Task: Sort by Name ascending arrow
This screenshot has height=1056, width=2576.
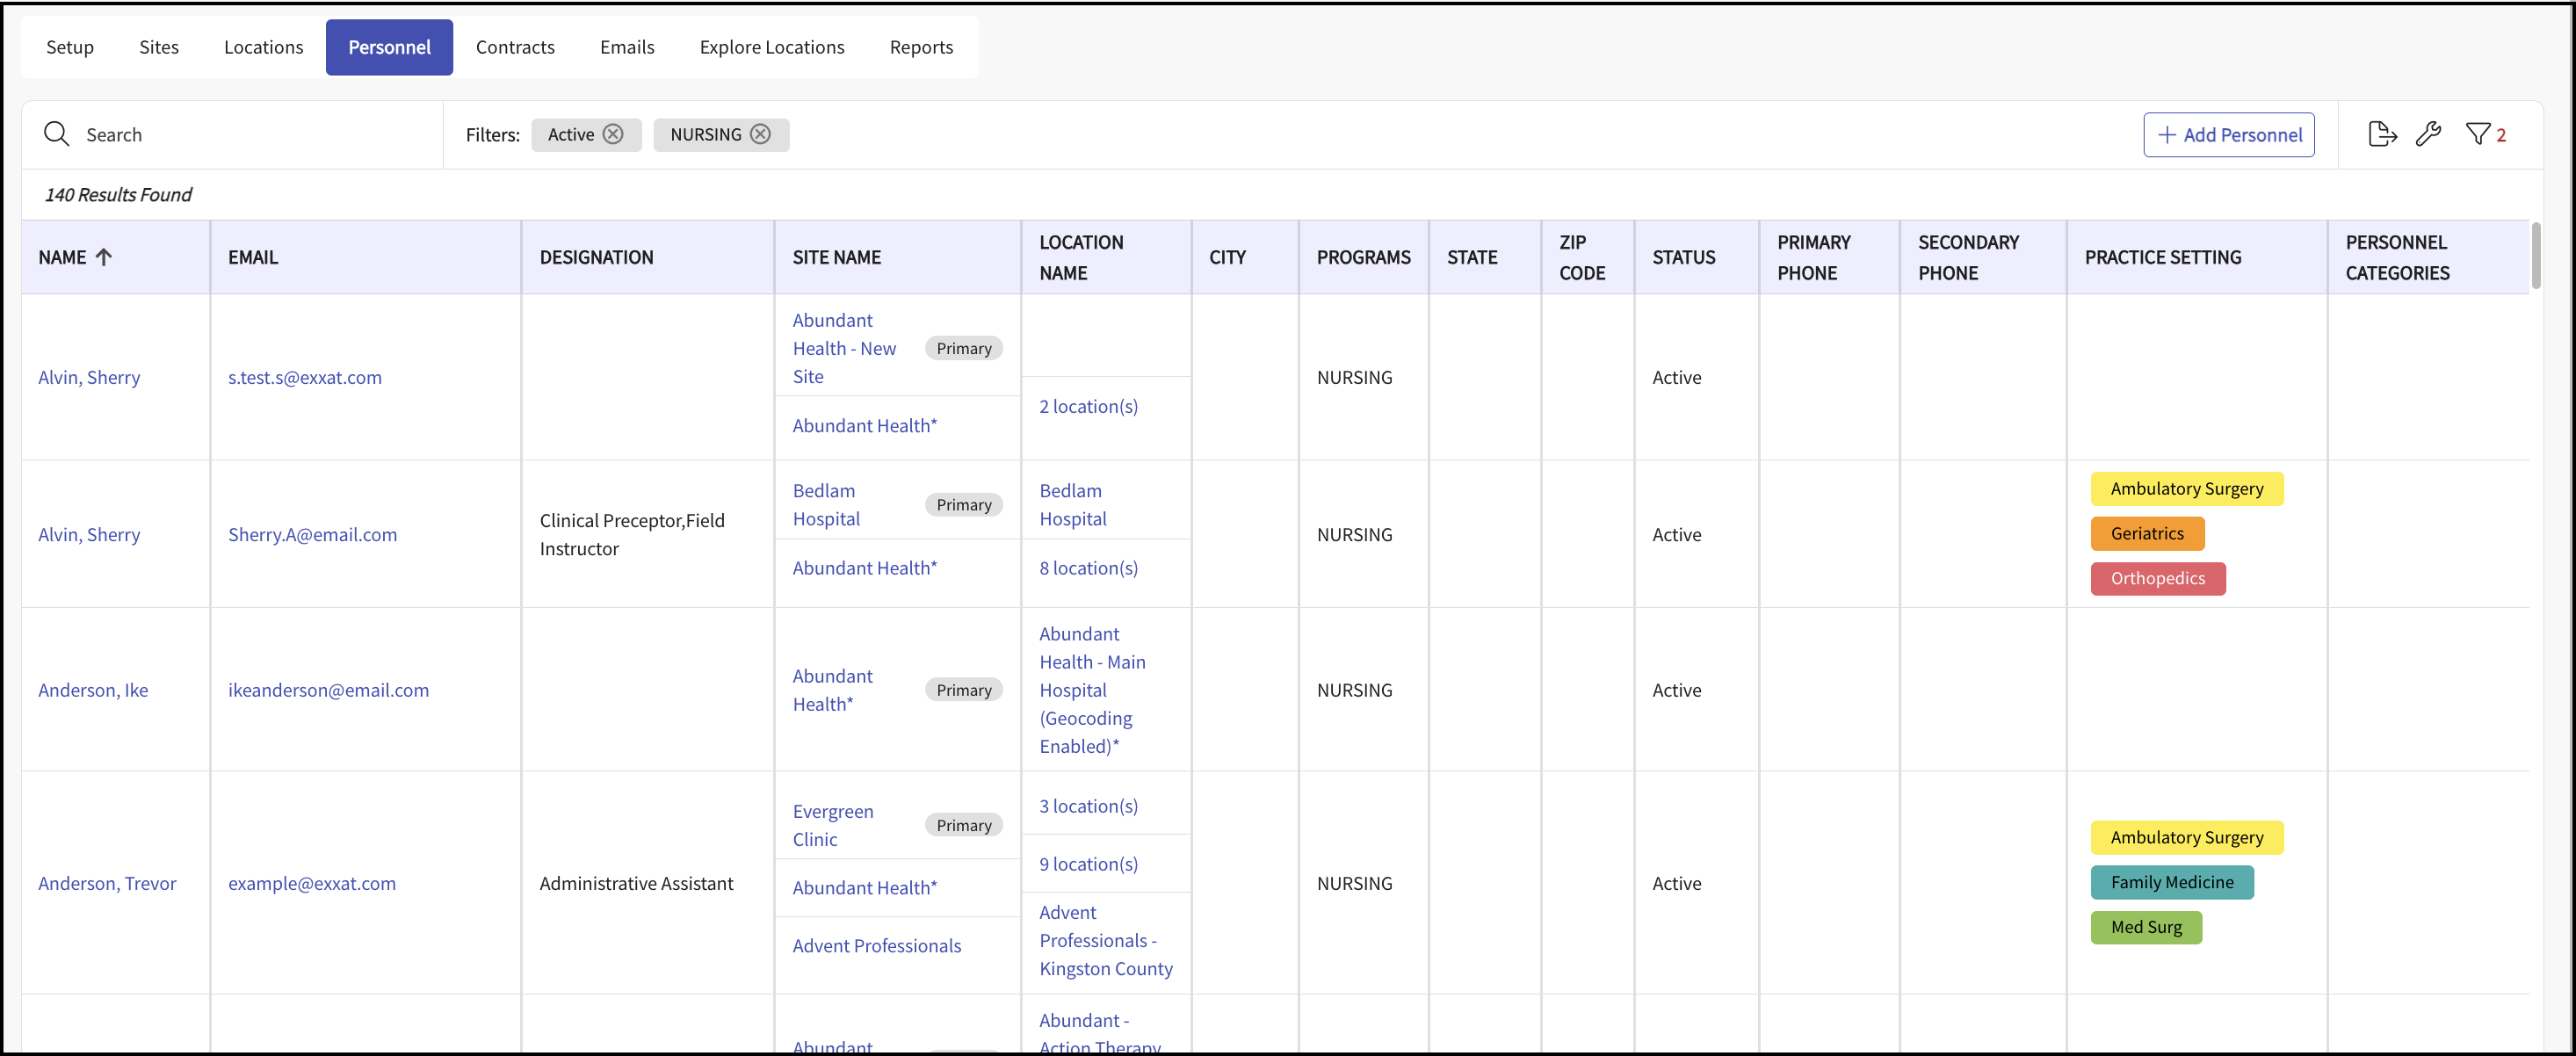Action: point(104,257)
